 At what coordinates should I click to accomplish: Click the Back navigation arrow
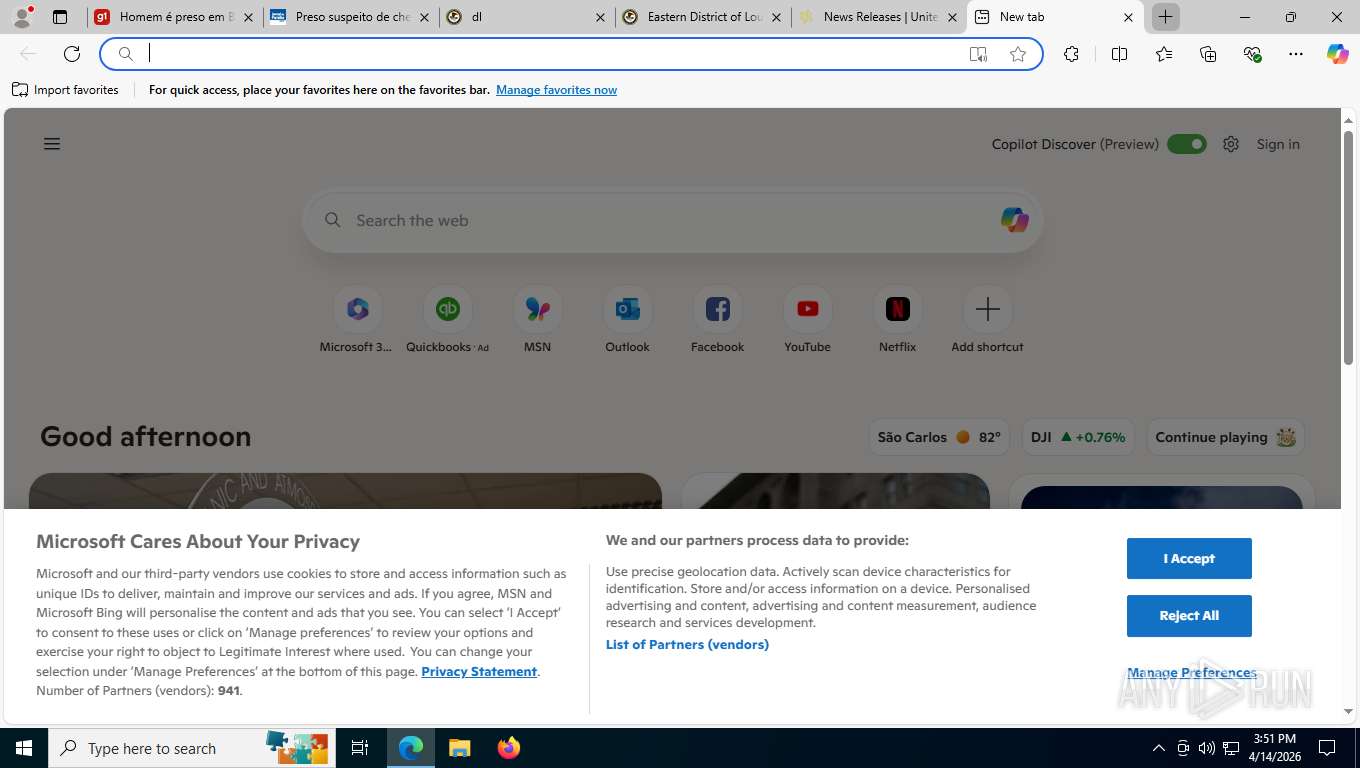coord(28,54)
